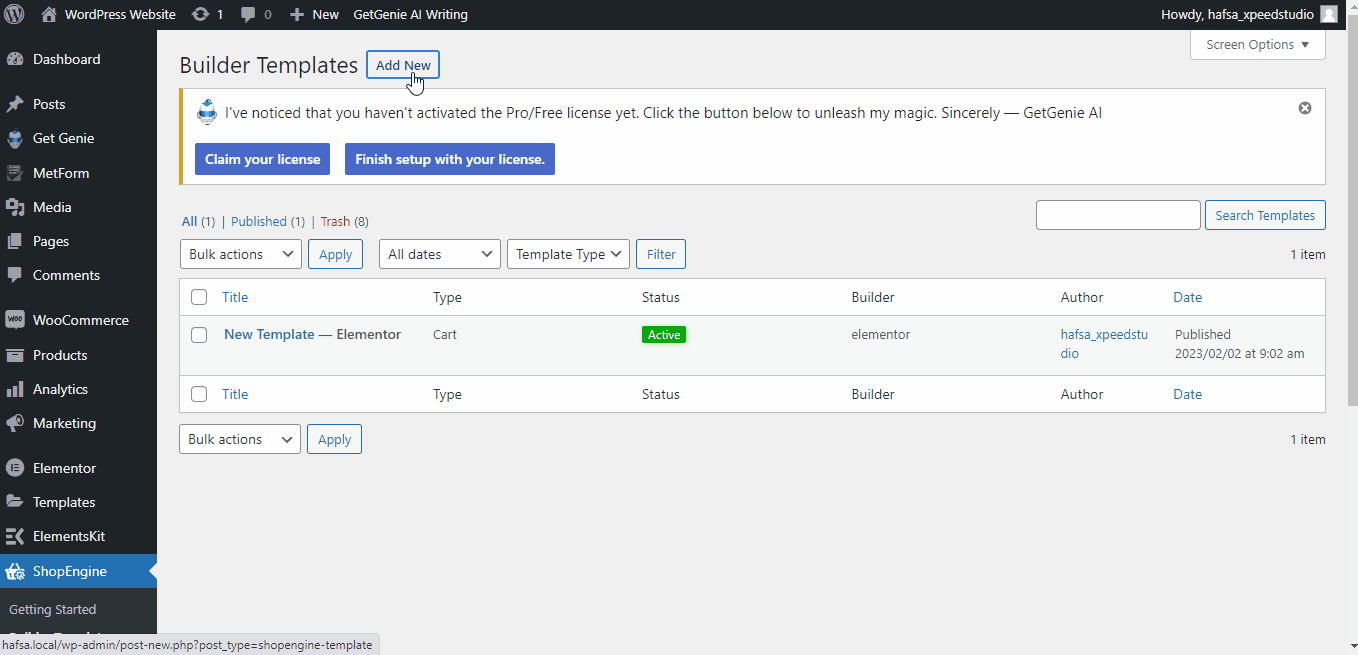Tick the select-all checkbox in table footer
Image resolution: width=1358 pixels, height=655 pixels.
pyautogui.click(x=199, y=394)
